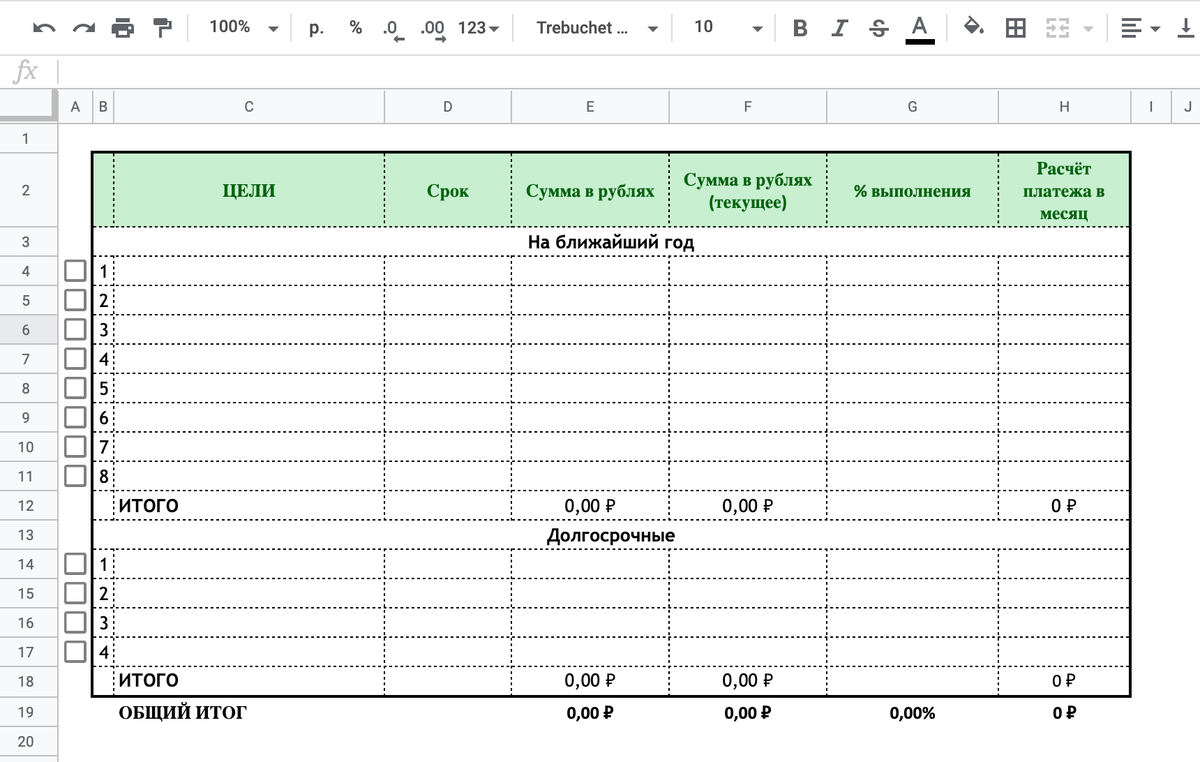
Task: Tick the checkbox for near-term goal 1
Action: [75, 271]
